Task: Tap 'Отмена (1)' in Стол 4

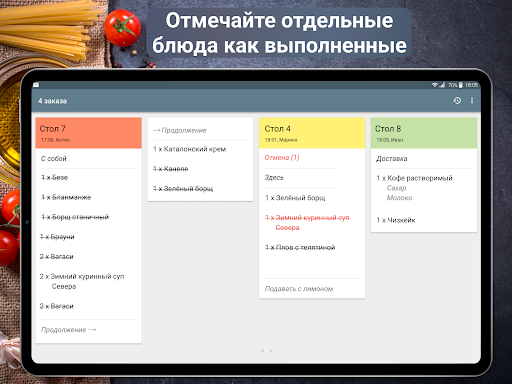Action: click(x=282, y=157)
